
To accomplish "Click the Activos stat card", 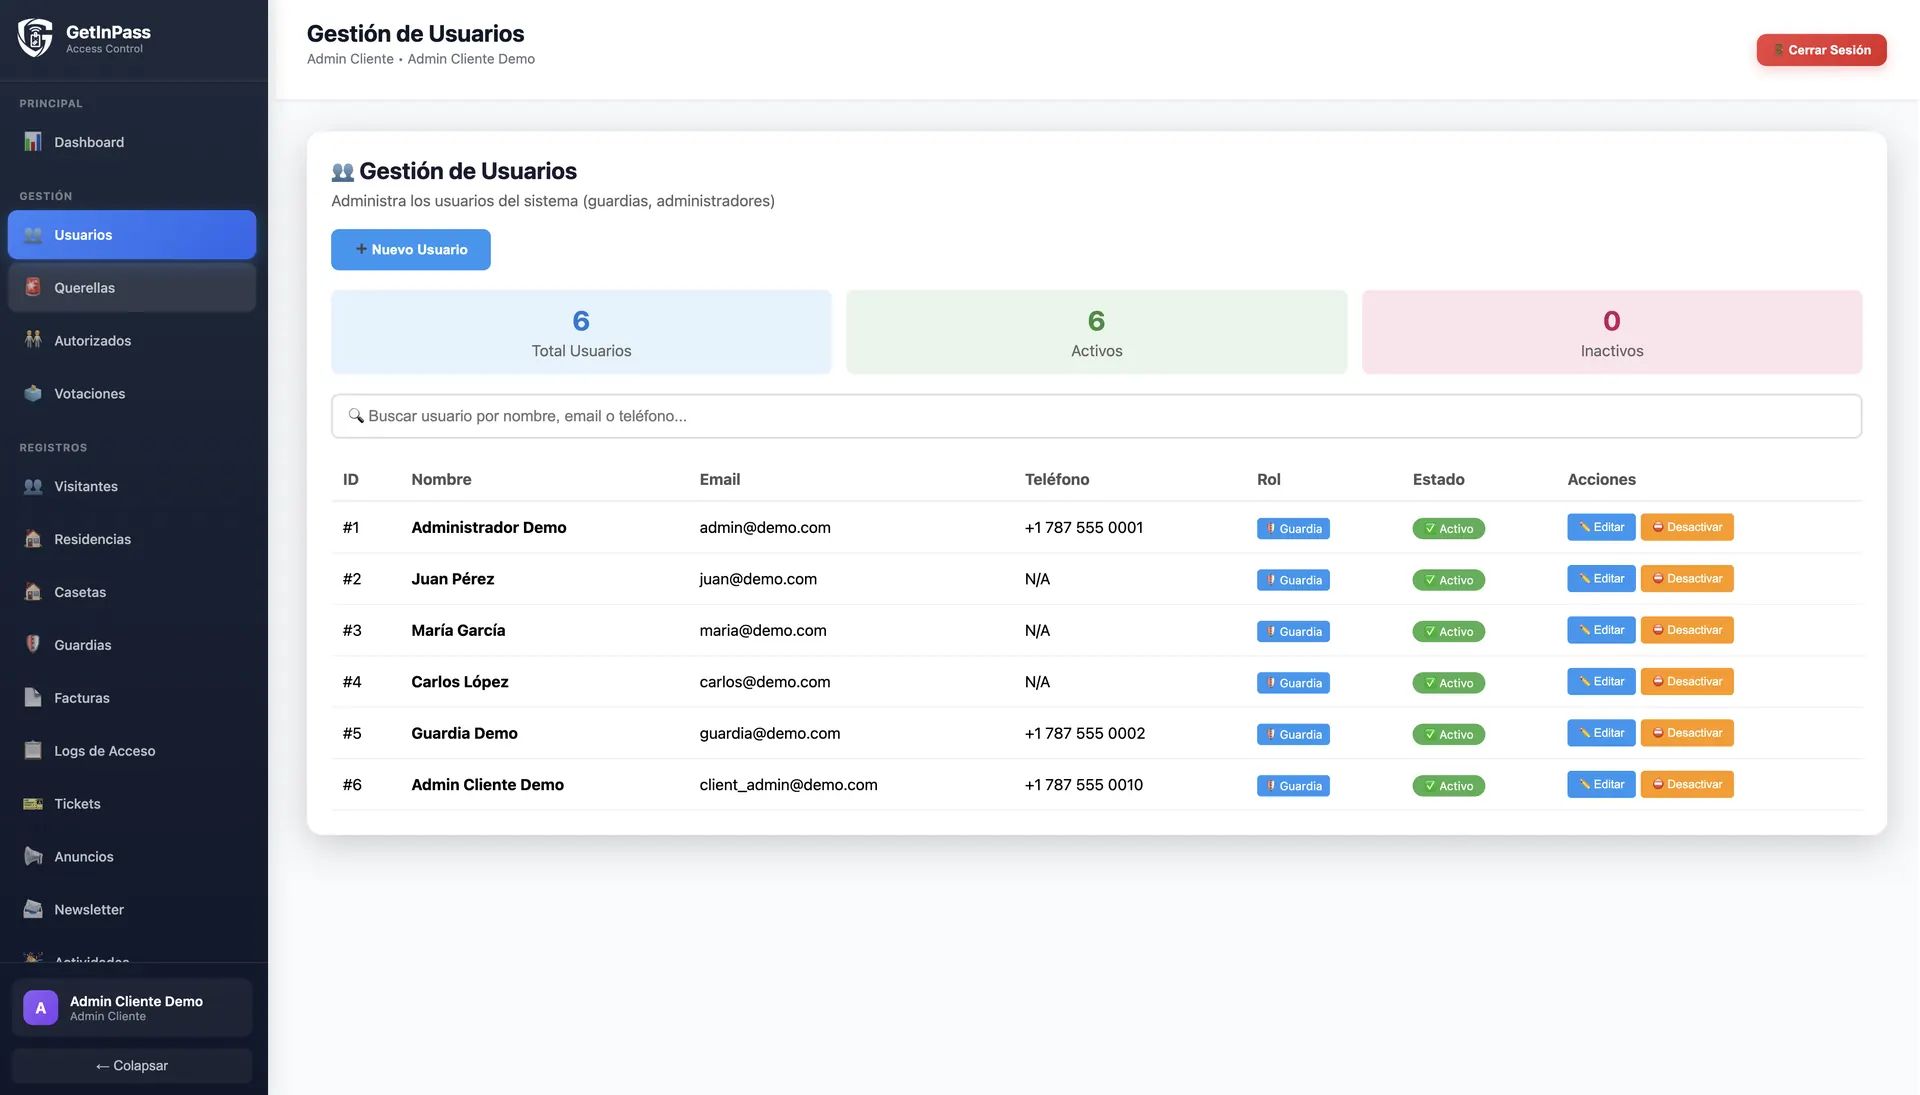I will [1096, 332].
